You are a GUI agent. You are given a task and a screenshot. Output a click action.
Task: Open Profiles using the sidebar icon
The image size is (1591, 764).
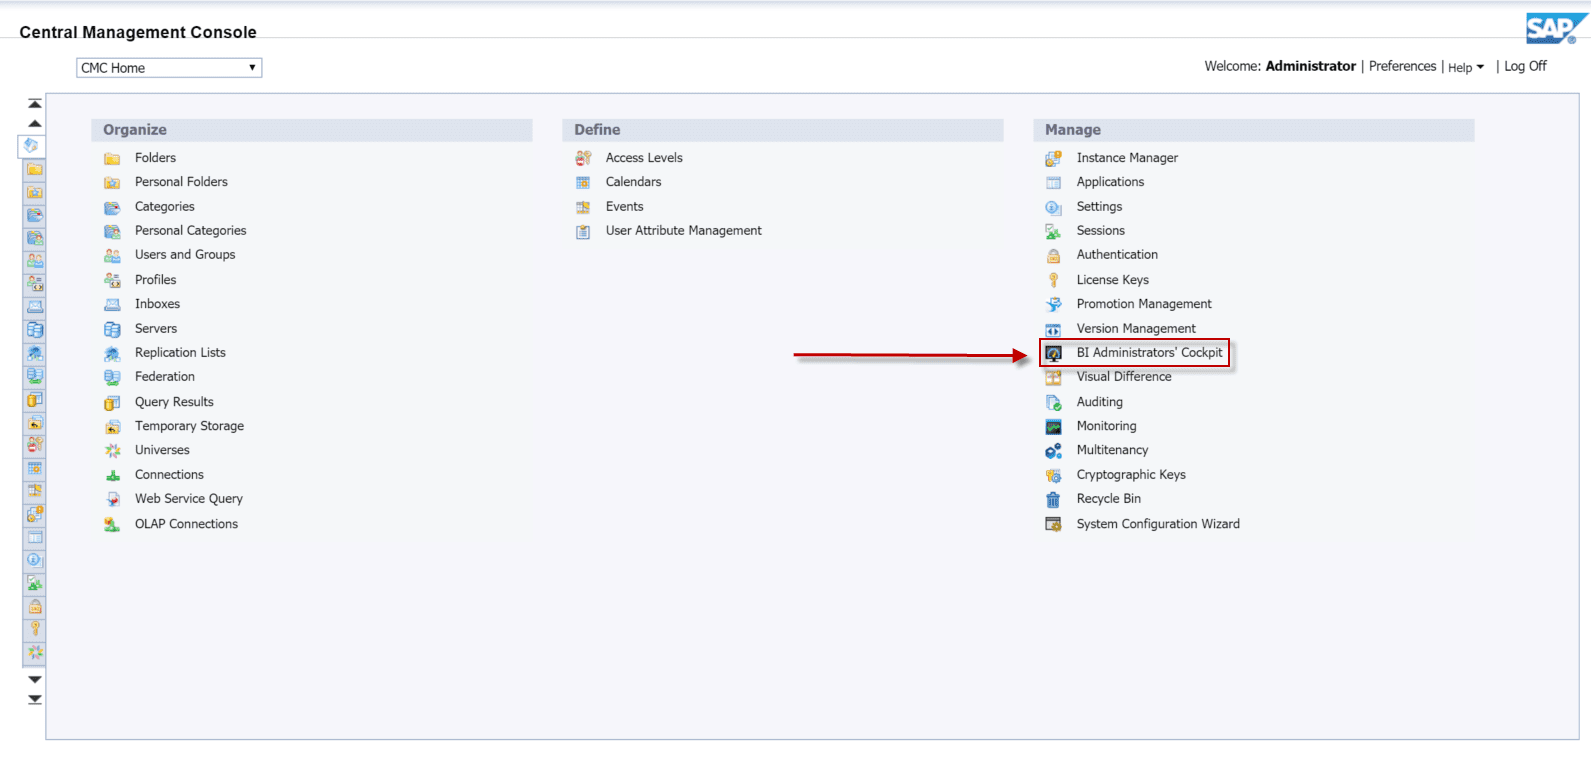tap(35, 284)
